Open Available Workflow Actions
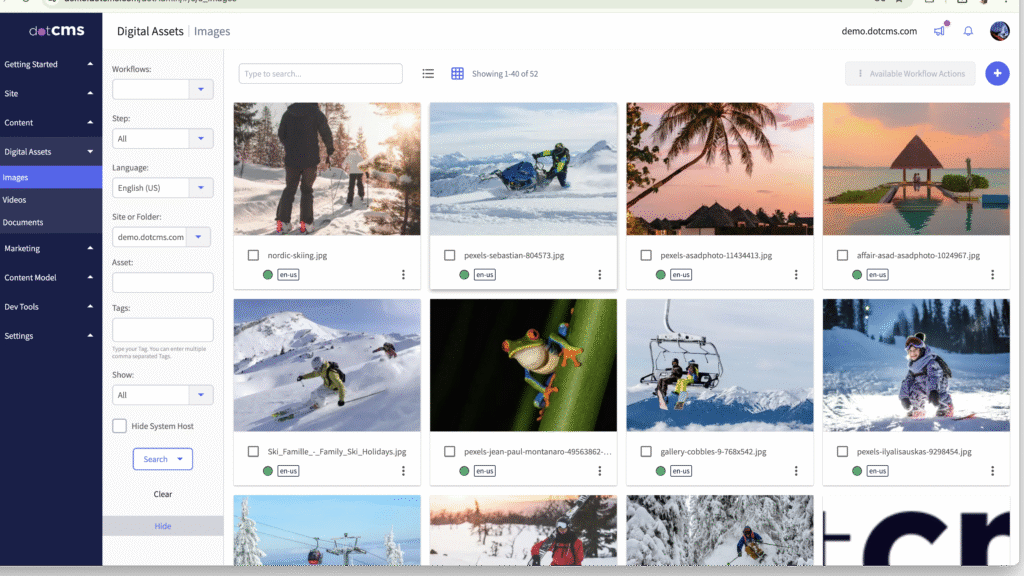The image size is (1024, 576). [910, 74]
